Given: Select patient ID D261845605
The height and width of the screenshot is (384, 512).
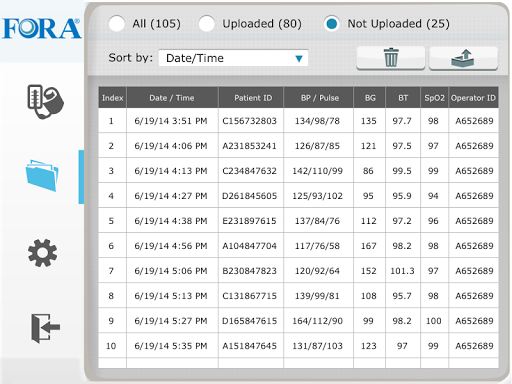Looking at the screenshot, I should pyautogui.click(x=250, y=196).
